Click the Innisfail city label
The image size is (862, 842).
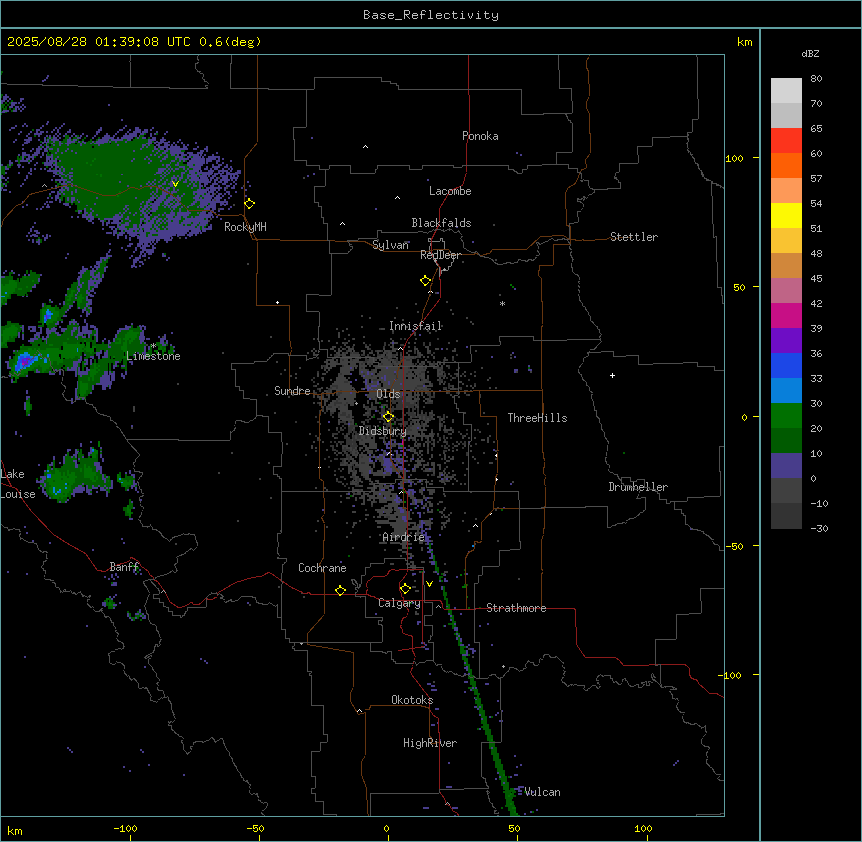416,326
